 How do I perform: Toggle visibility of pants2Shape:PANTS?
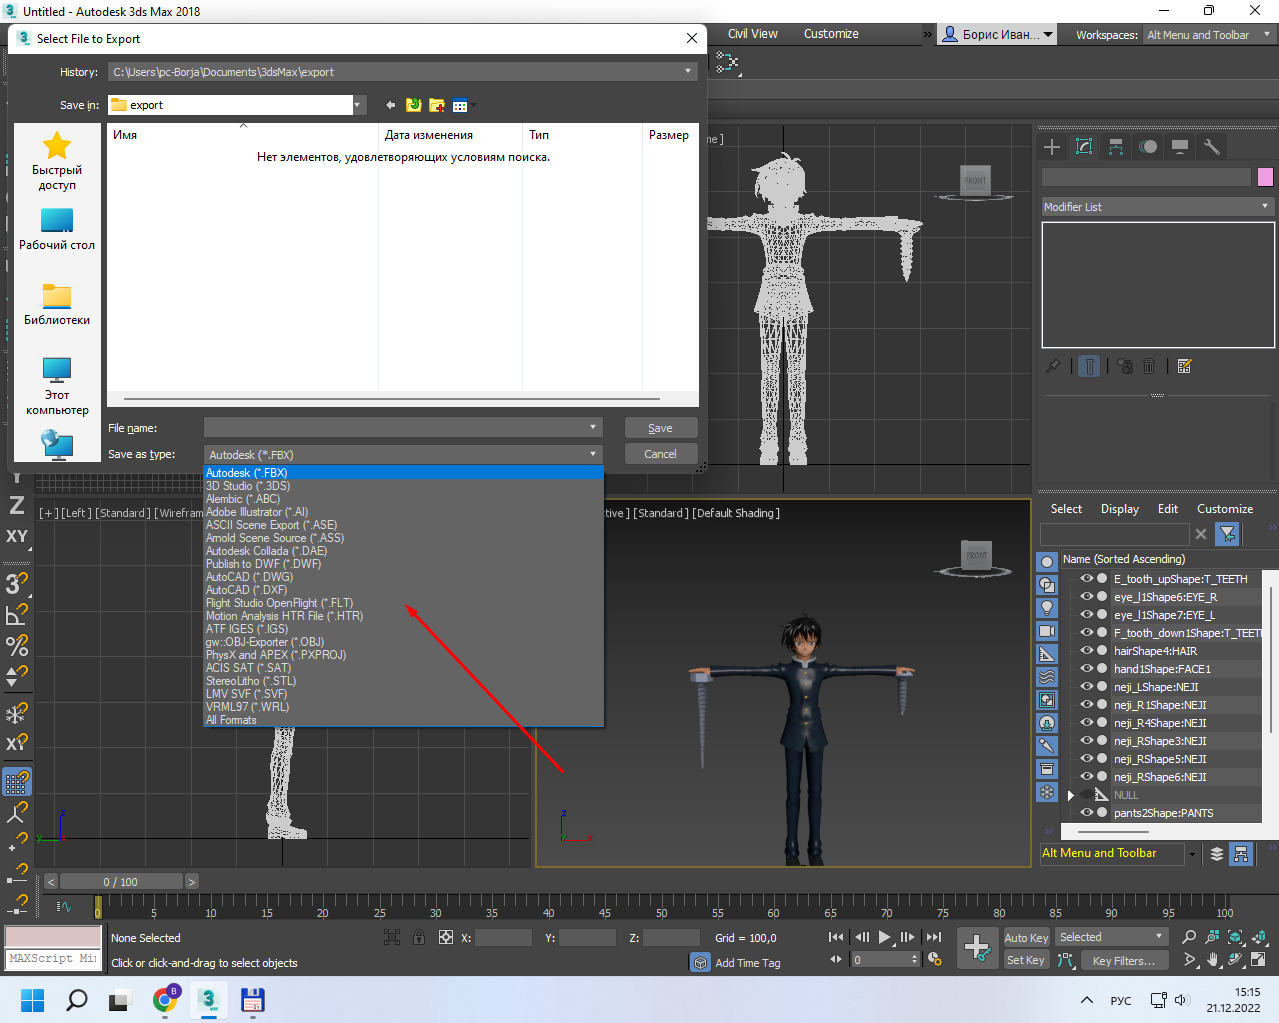1086,813
